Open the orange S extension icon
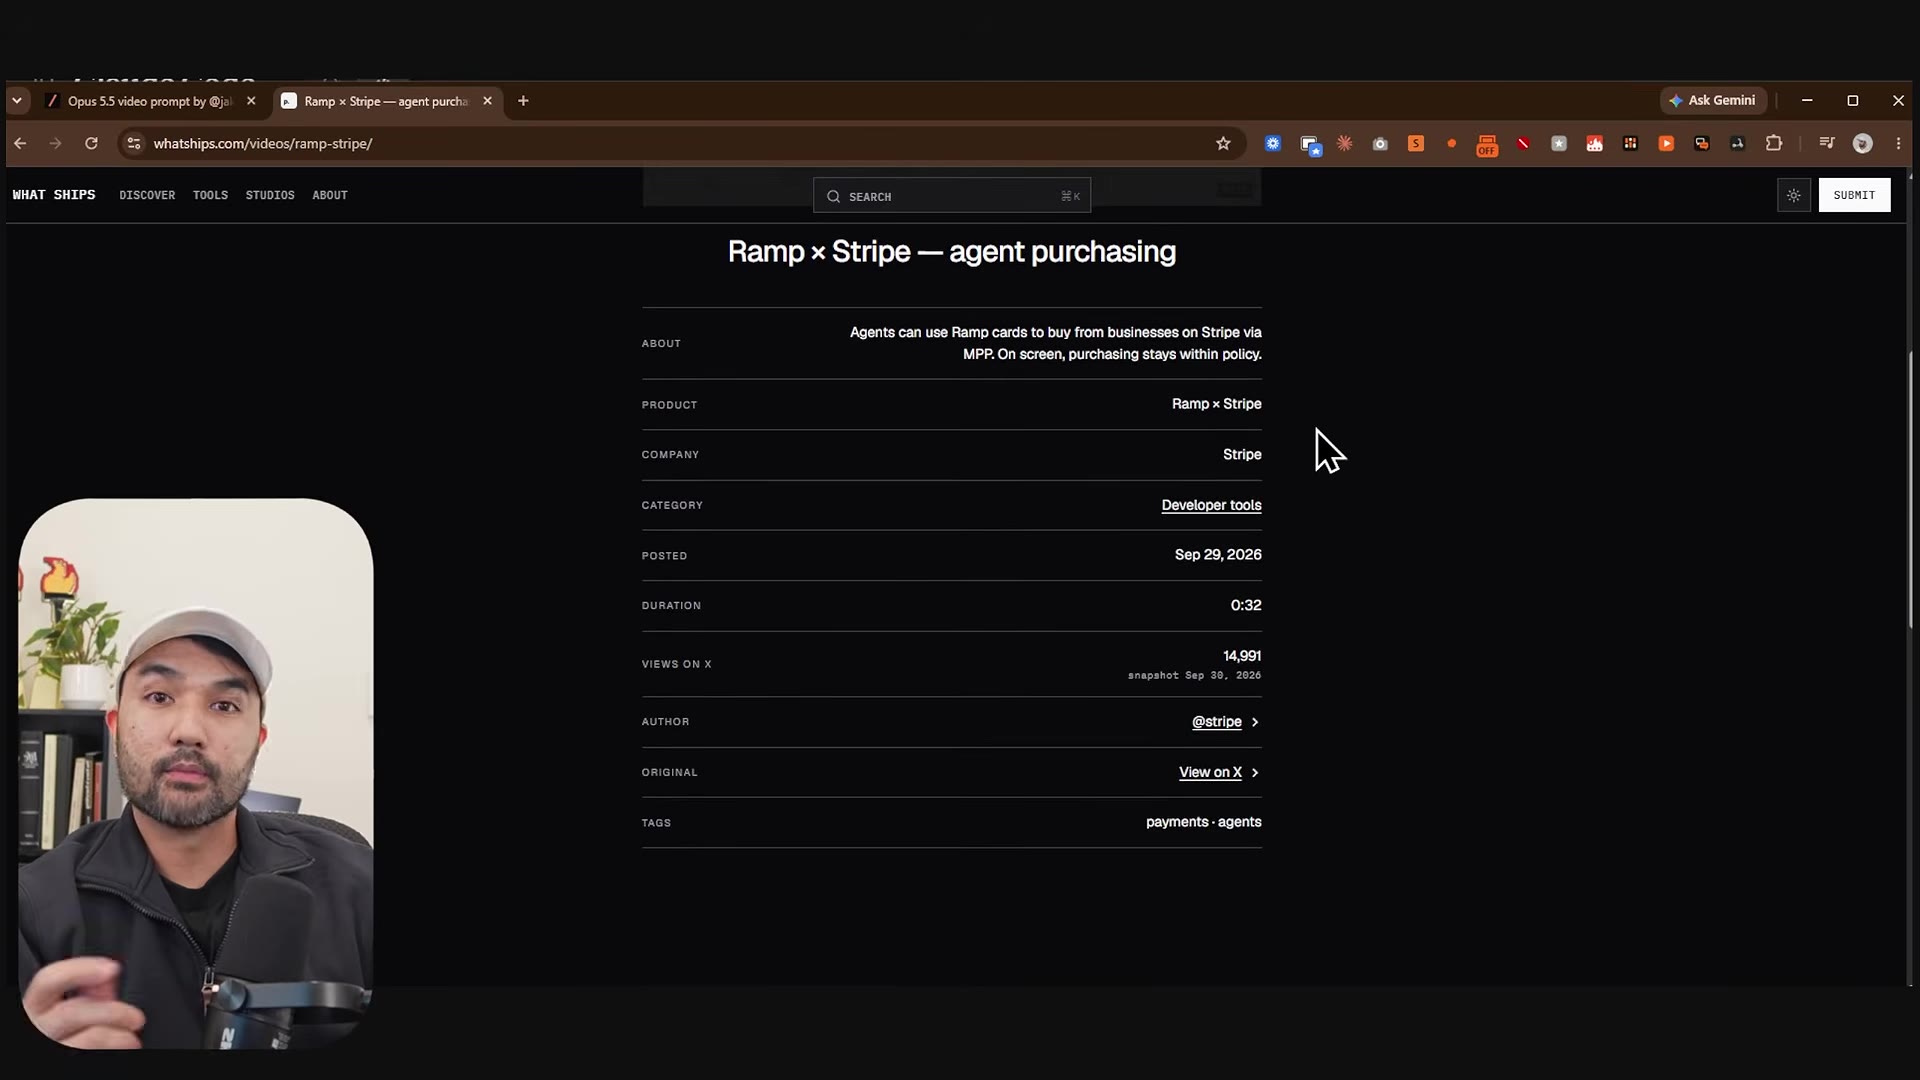 pyautogui.click(x=1416, y=143)
